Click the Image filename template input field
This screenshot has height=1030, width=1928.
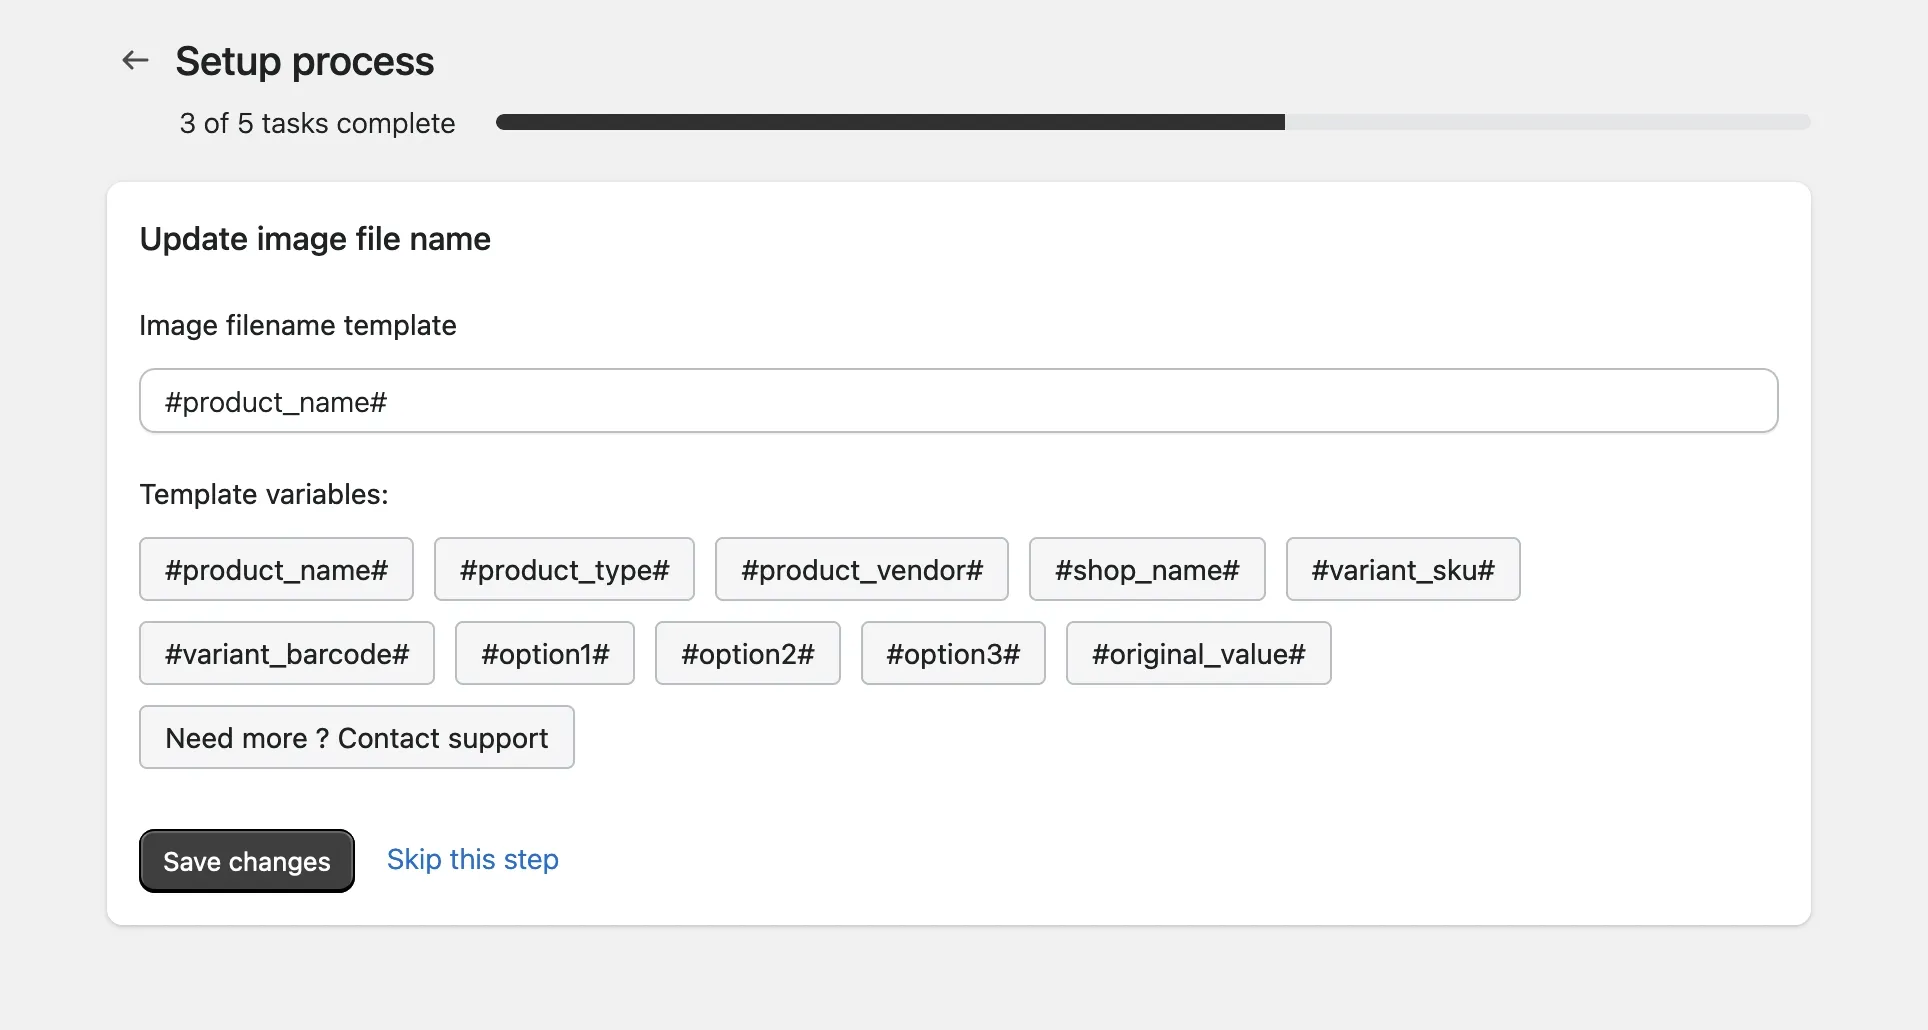pyautogui.click(x=958, y=401)
